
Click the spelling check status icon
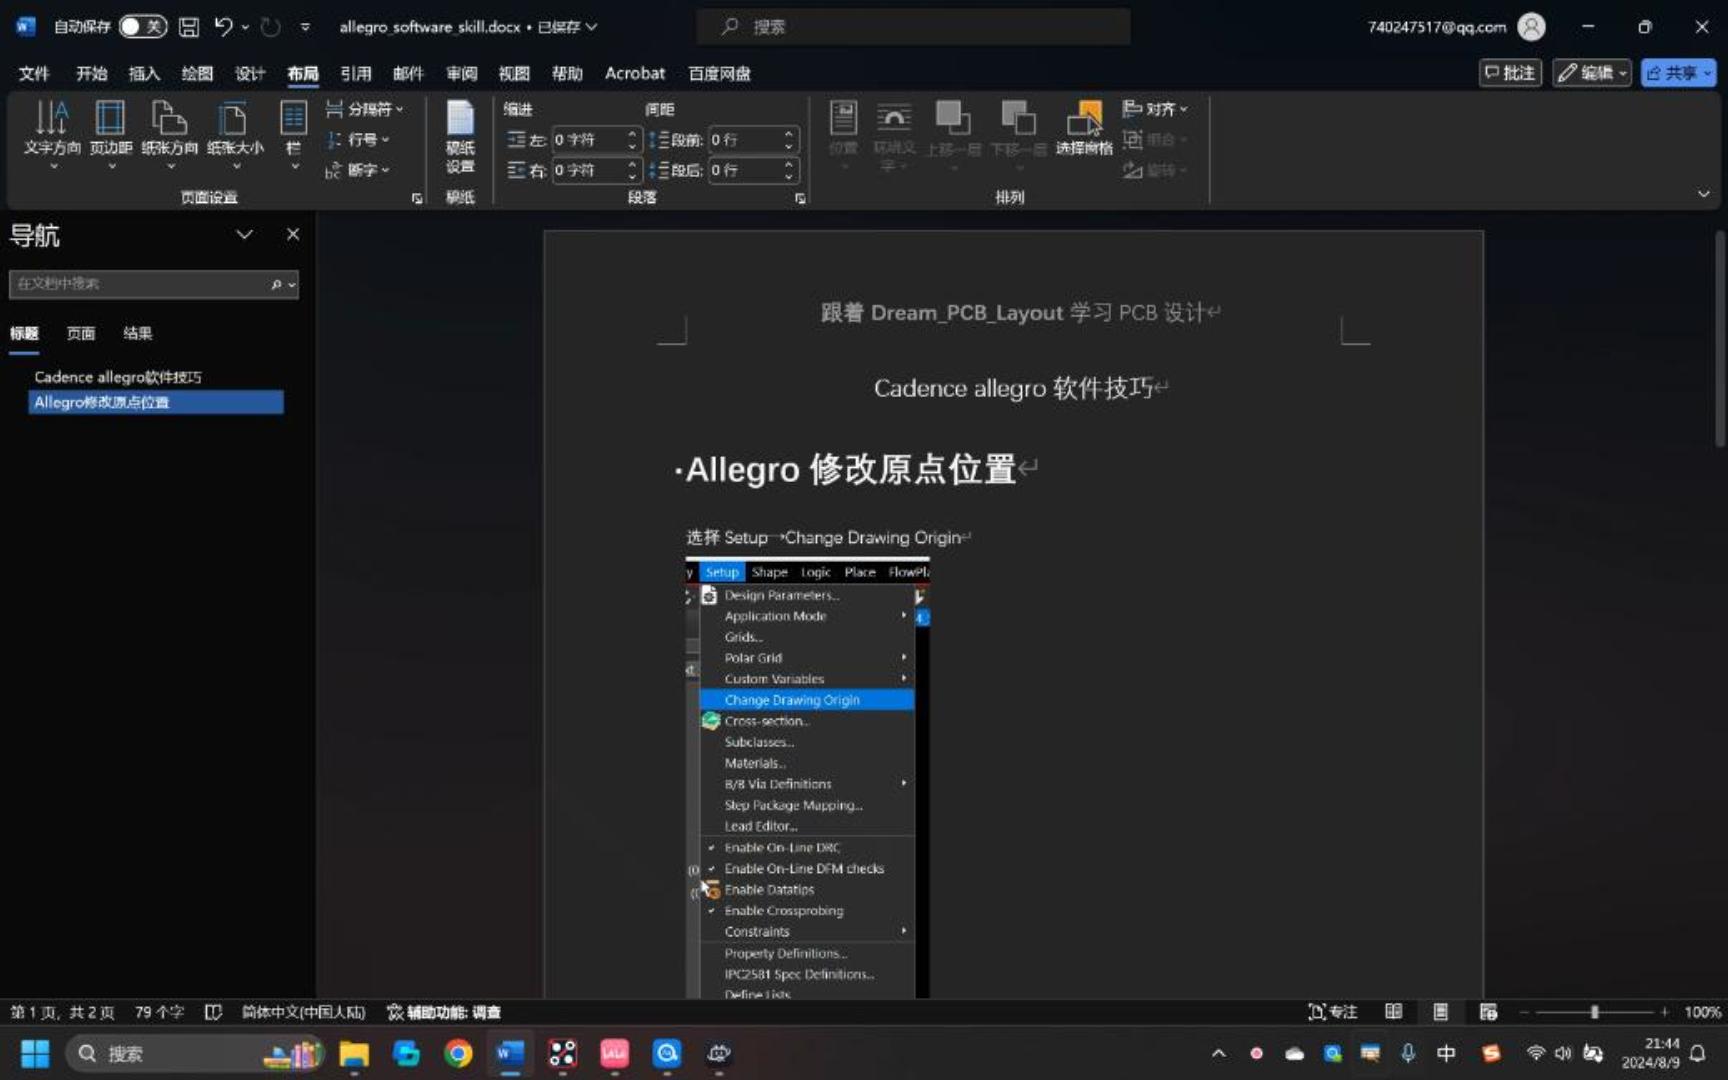[213, 1012]
